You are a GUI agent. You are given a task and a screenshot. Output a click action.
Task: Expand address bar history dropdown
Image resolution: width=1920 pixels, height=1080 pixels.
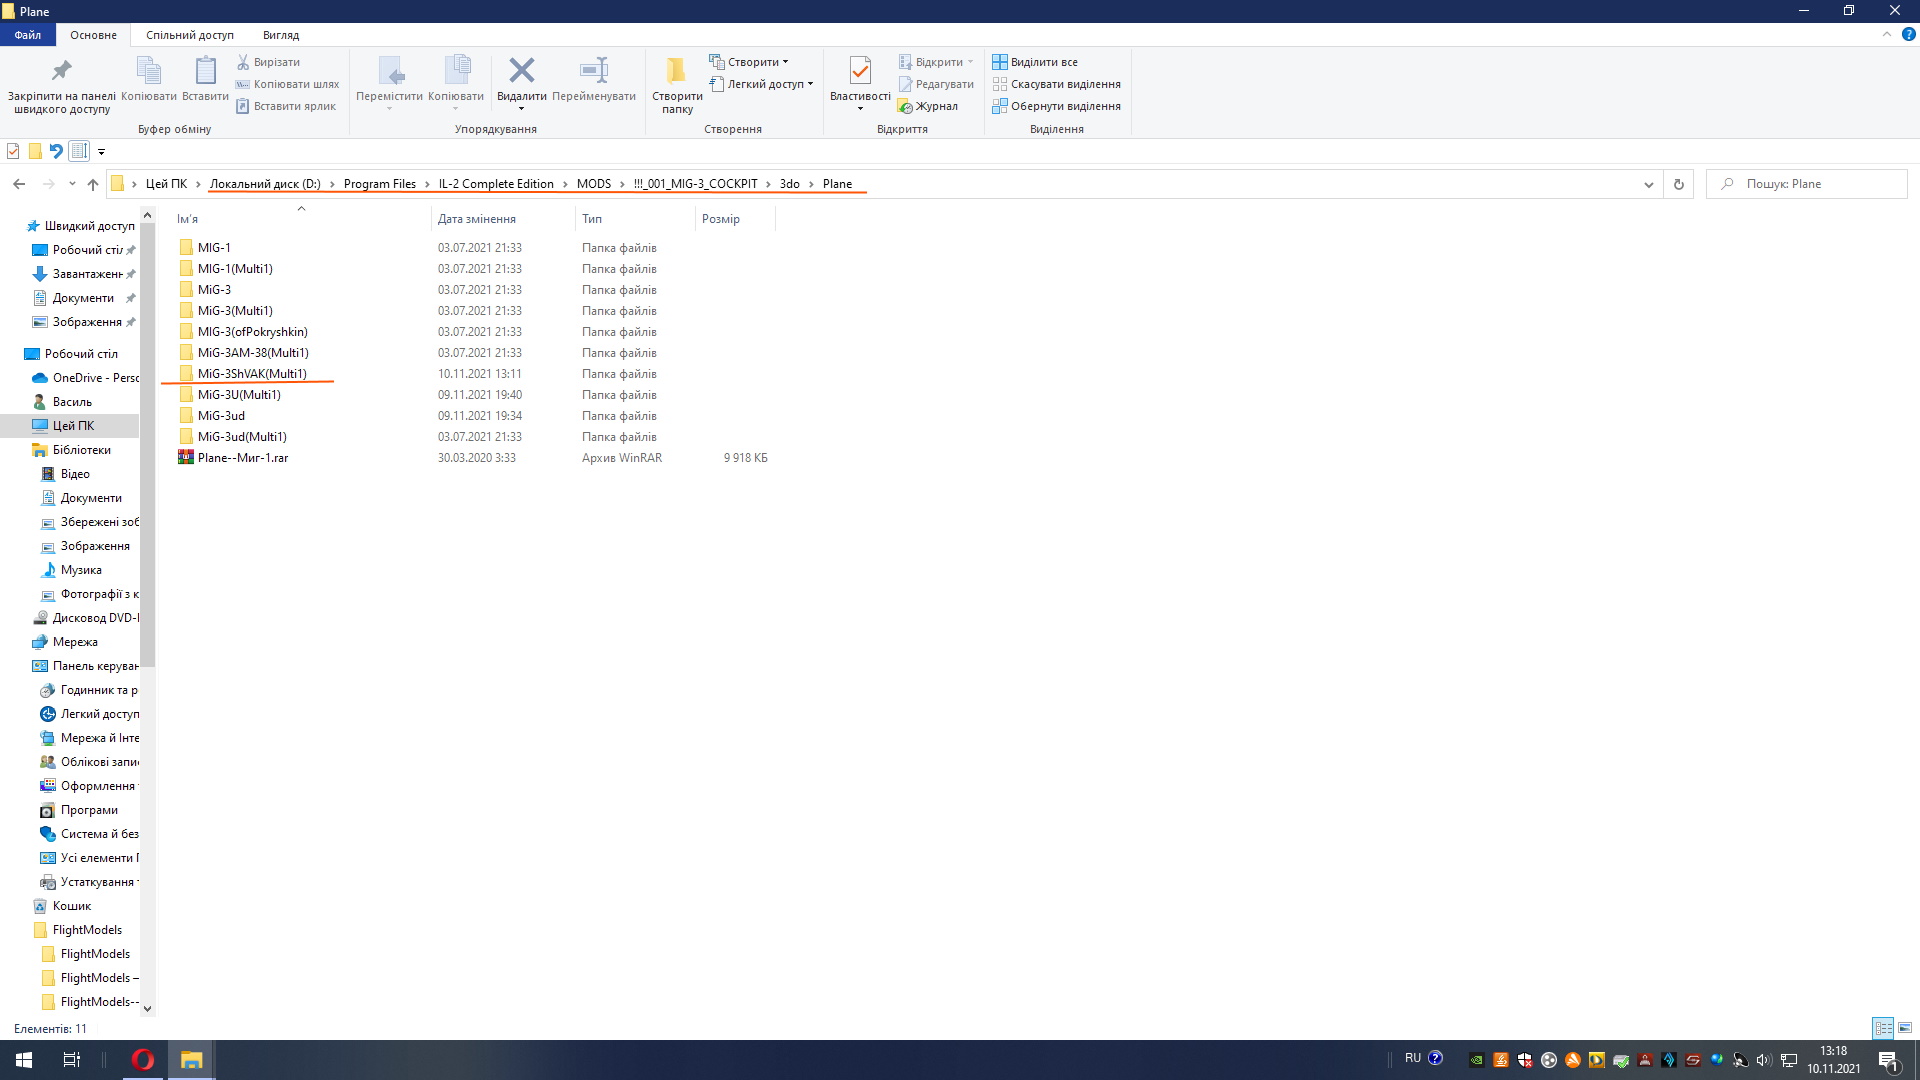click(1648, 184)
